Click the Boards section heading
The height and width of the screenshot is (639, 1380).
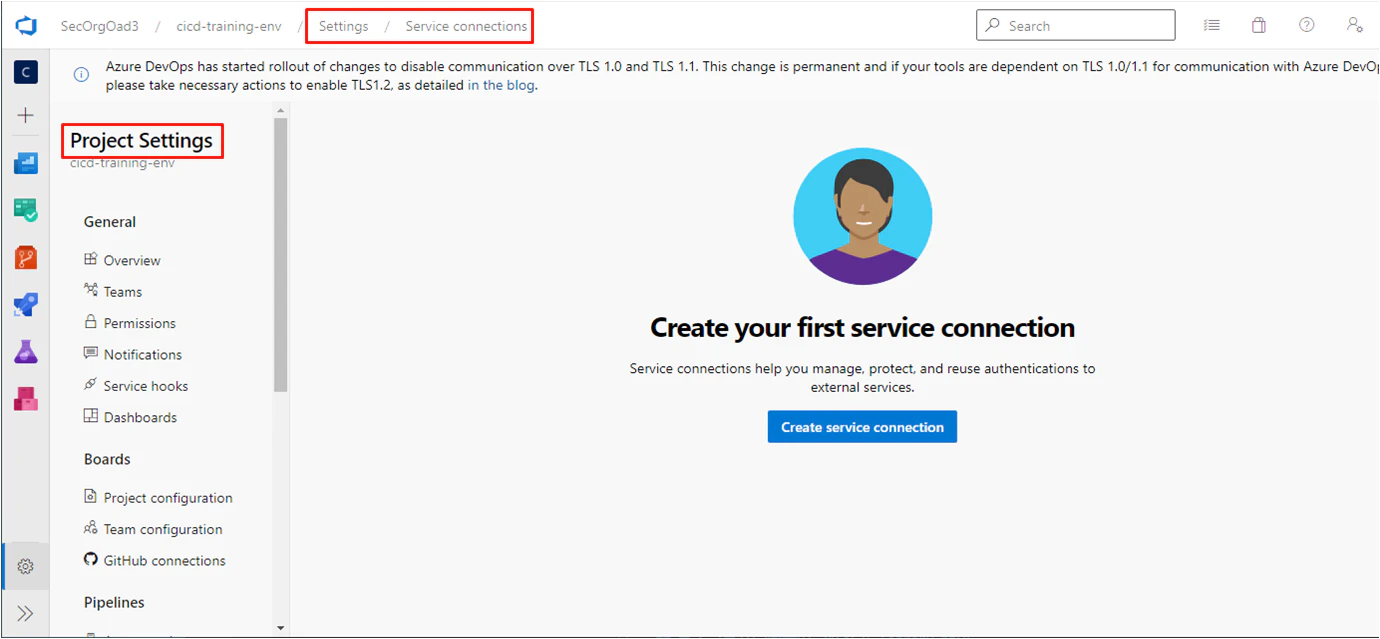click(107, 460)
